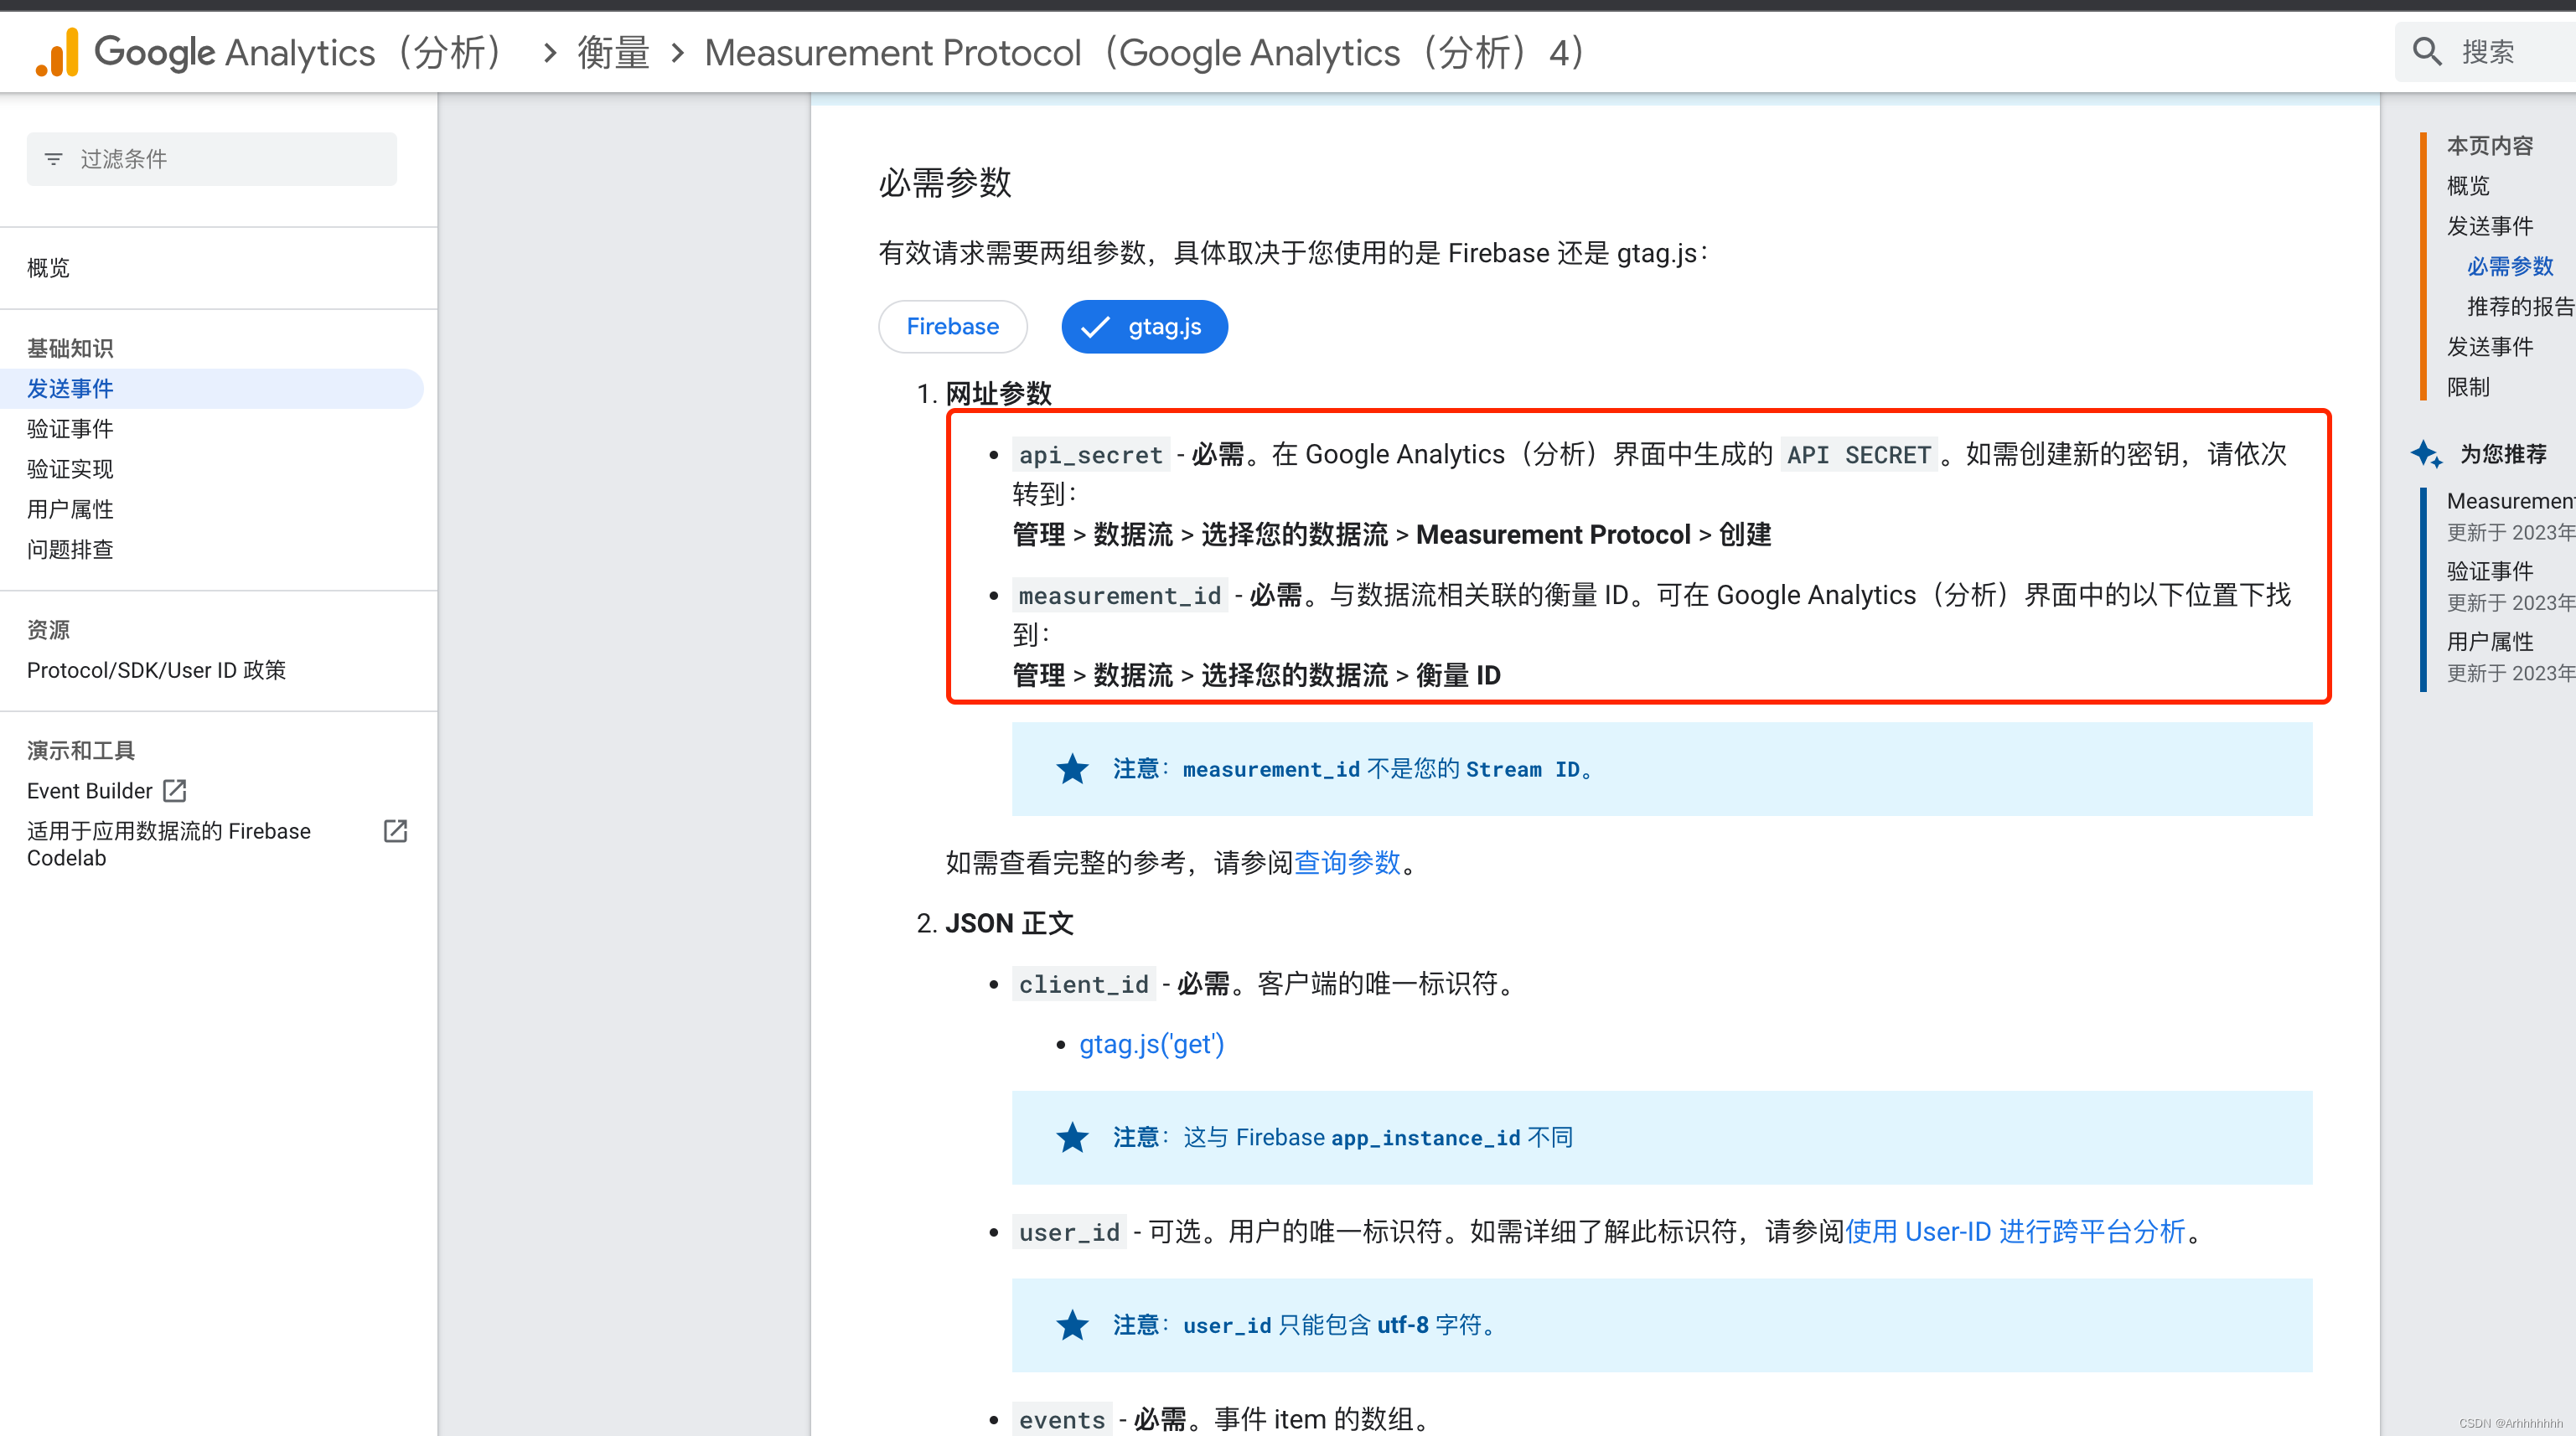Jump to first 发送事件 in the page contents
The height and width of the screenshot is (1436, 2576).
click(x=2490, y=226)
